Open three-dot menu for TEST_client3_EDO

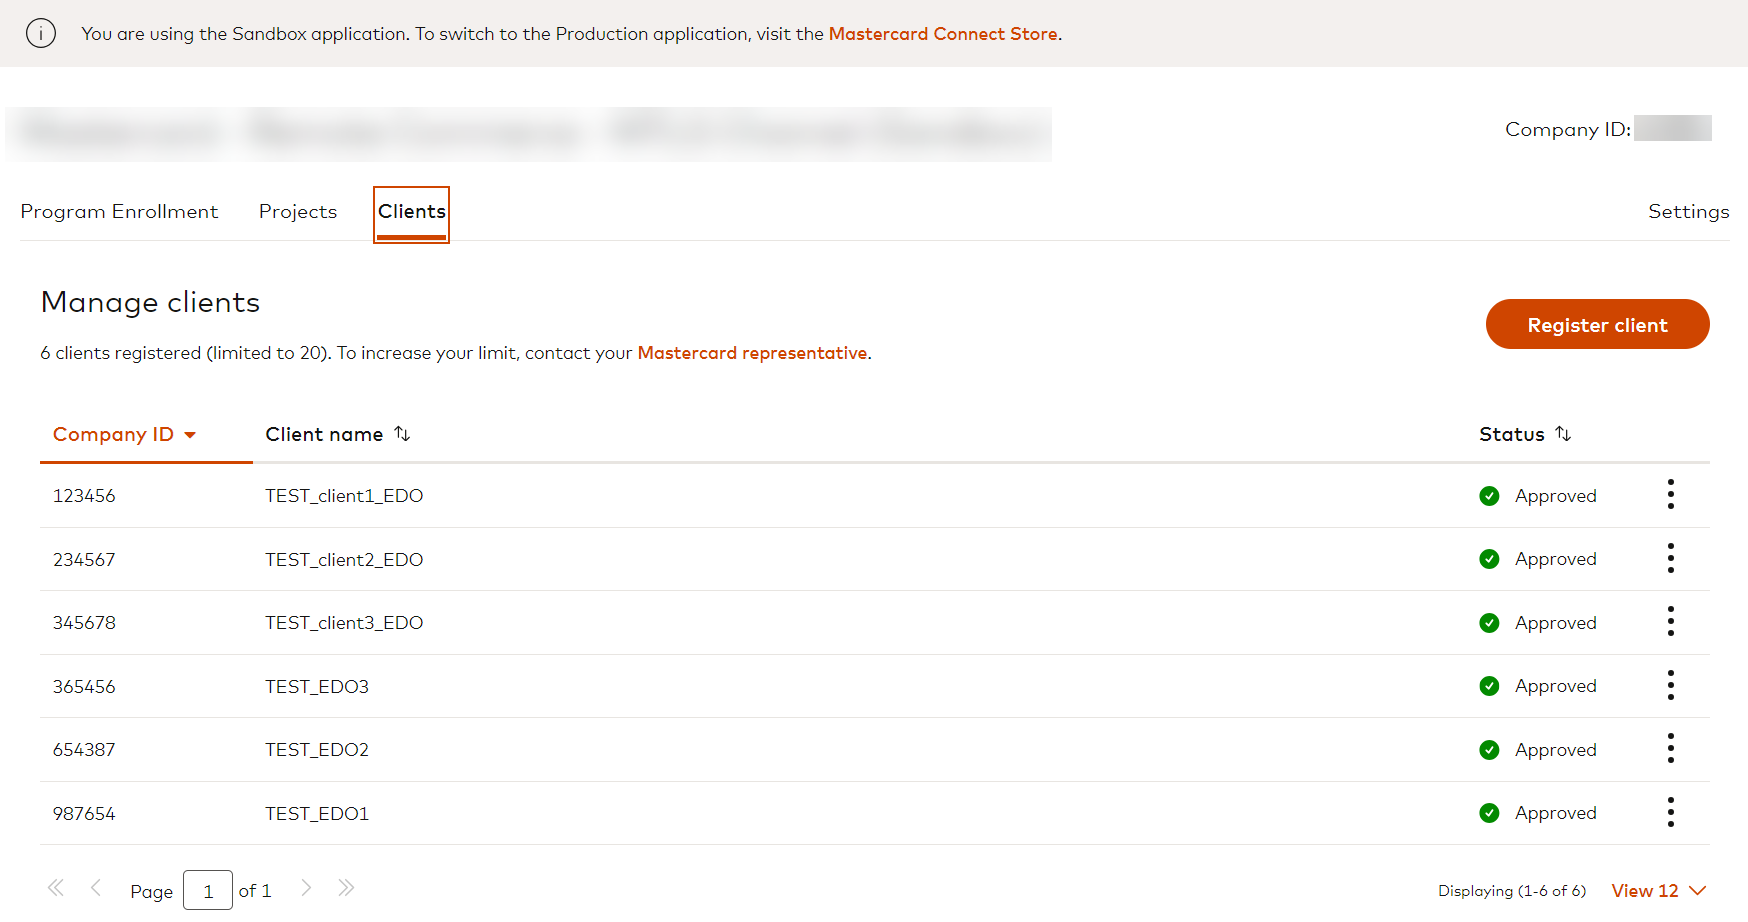point(1670,621)
